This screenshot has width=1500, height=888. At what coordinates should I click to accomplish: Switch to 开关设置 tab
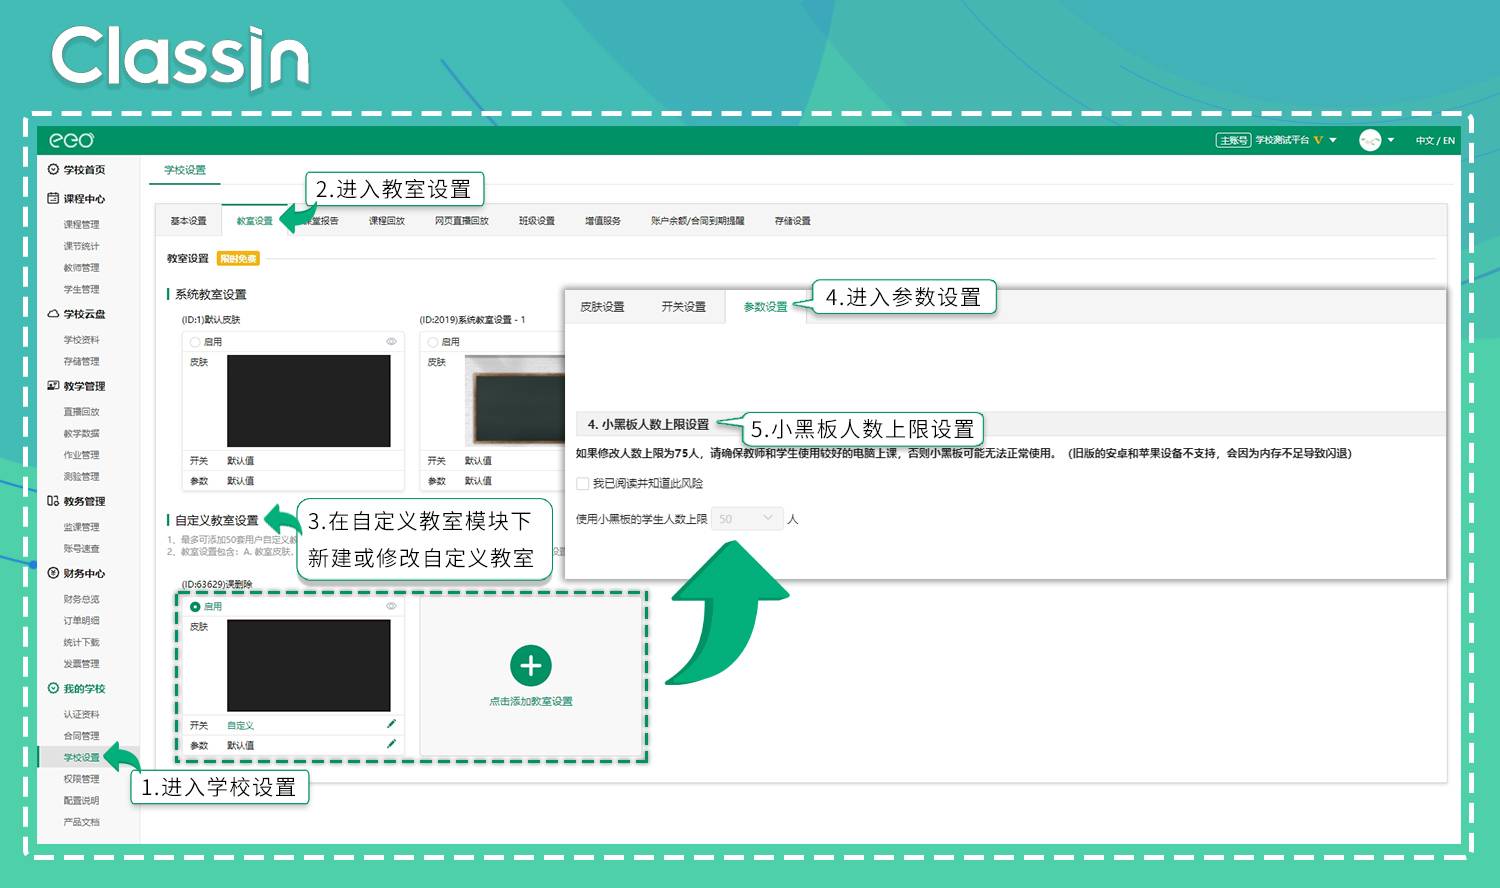point(683,307)
